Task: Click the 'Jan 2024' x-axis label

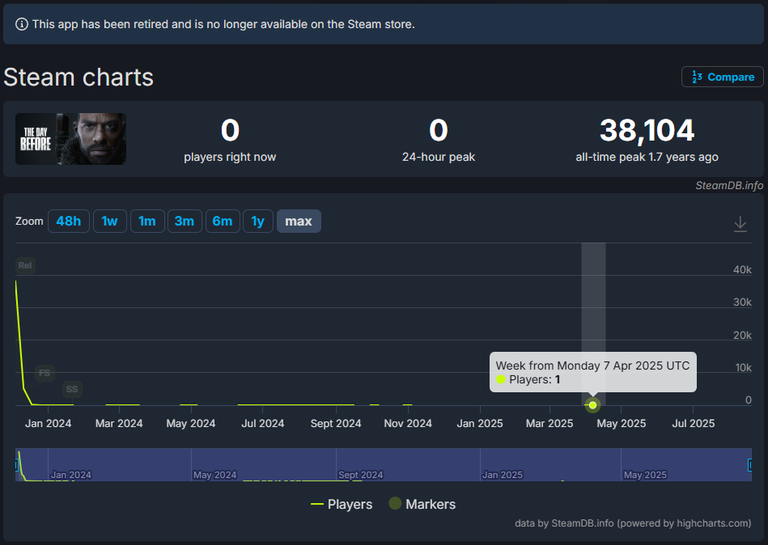Action: pos(48,423)
